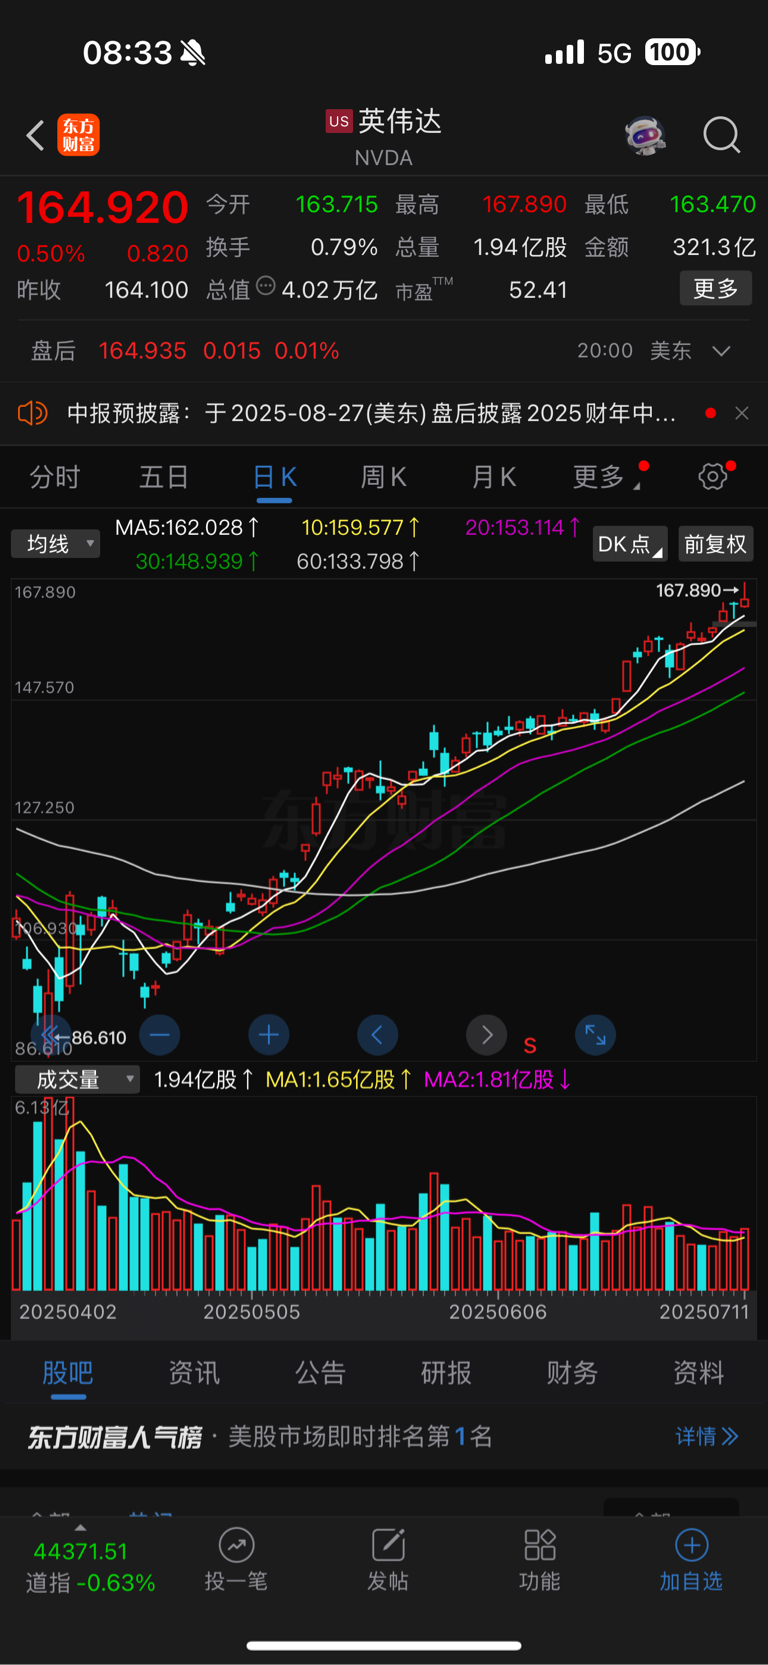The image size is (768, 1665).
Task: Tap the 167.890 high price label on chart
Action: [689, 590]
